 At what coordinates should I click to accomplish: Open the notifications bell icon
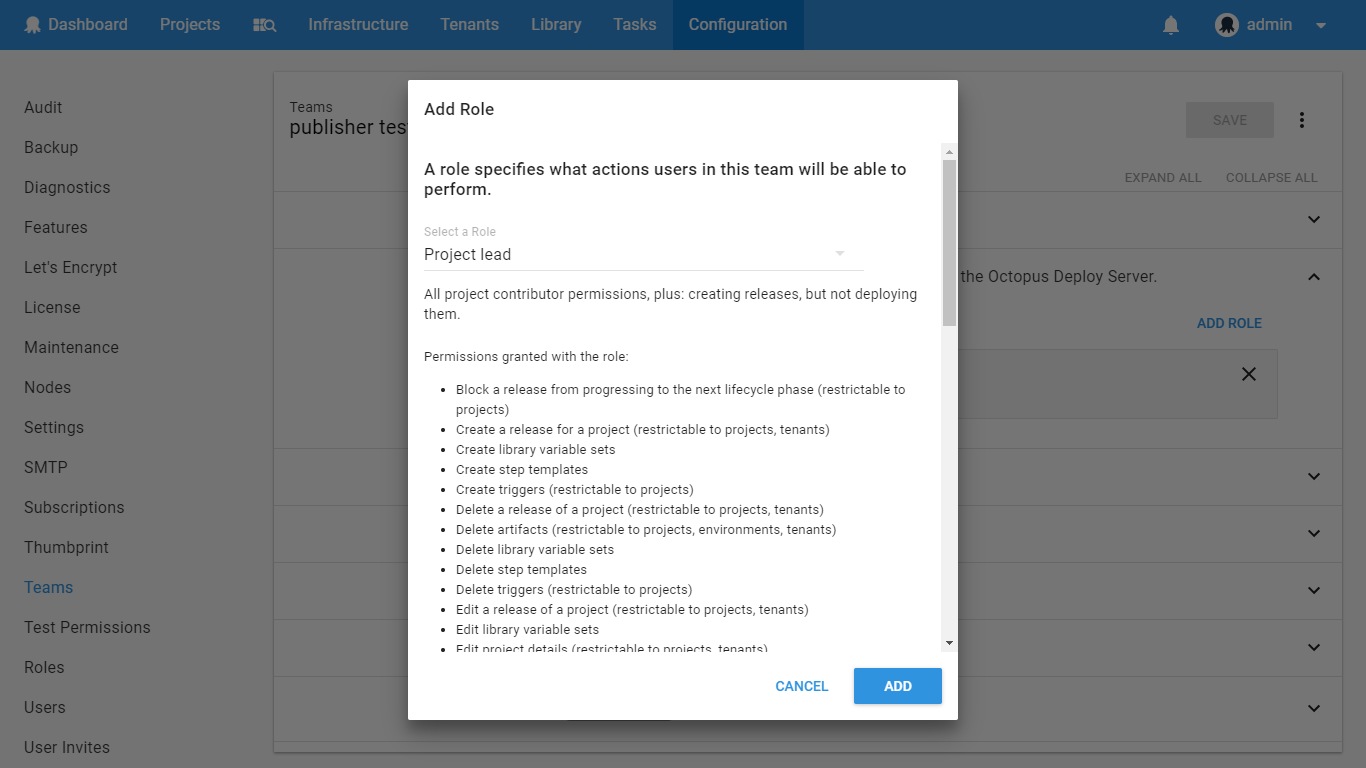1172,24
